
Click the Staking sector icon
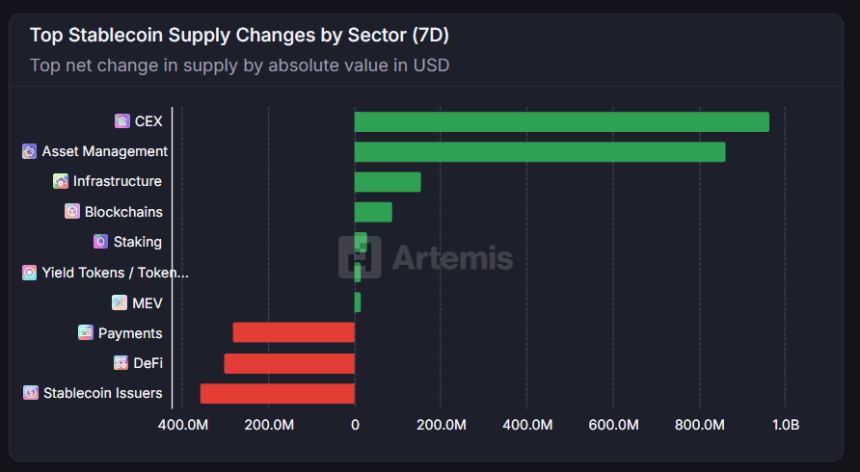[100, 242]
